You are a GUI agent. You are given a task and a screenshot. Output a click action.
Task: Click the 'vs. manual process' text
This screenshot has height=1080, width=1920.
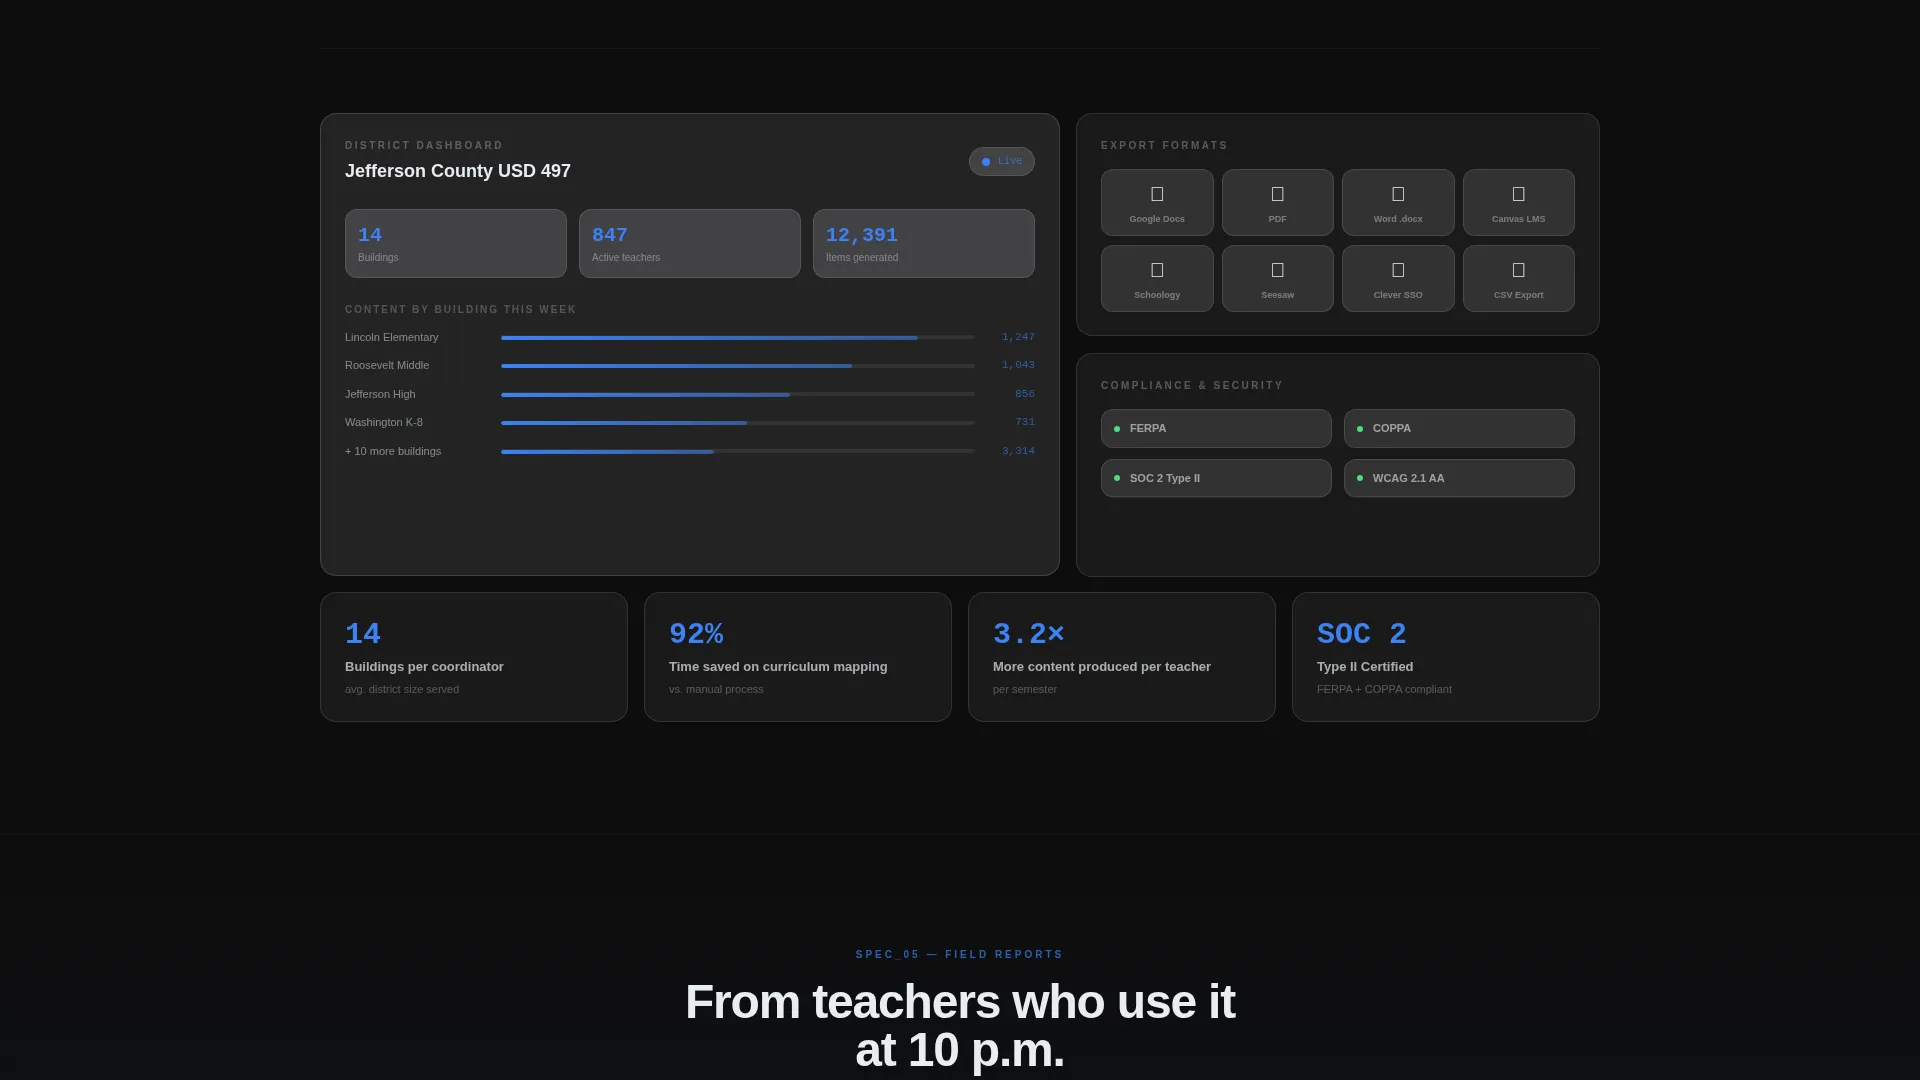pyautogui.click(x=716, y=689)
